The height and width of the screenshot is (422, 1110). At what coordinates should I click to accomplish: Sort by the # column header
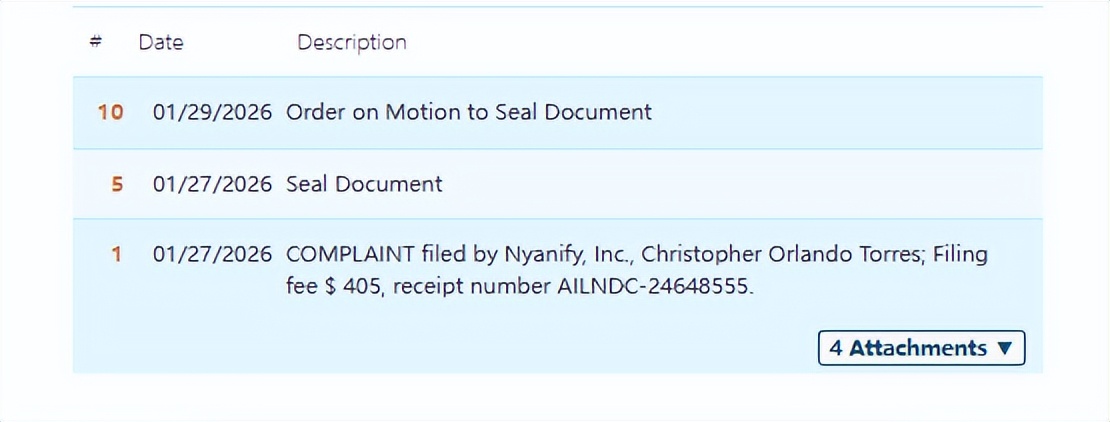point(96,42)
